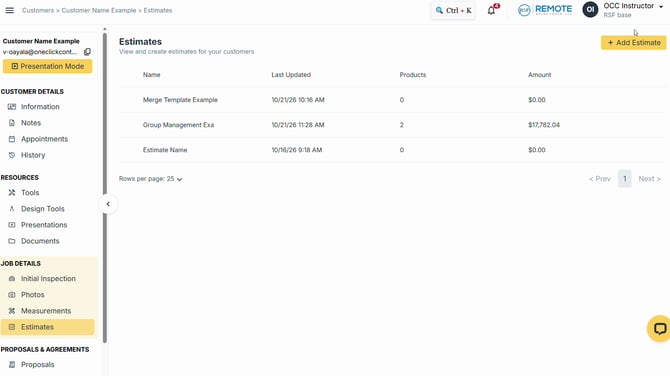Open the Photos page
The image size is (670, 376).
pos(32,295)
